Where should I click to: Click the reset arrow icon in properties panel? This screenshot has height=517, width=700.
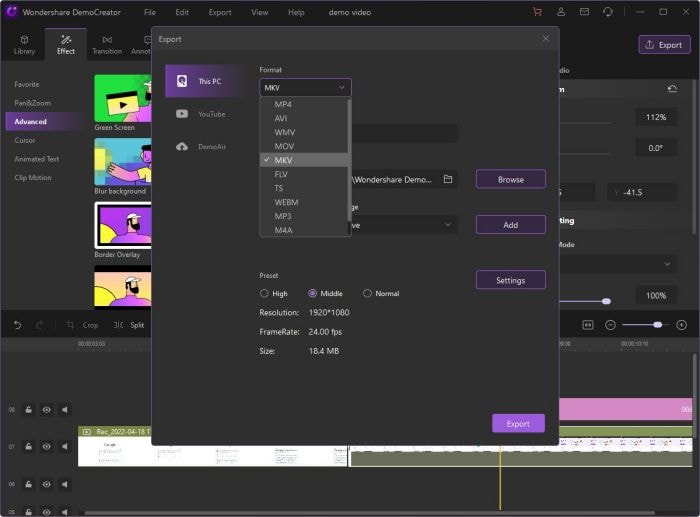tap(672, 89)
